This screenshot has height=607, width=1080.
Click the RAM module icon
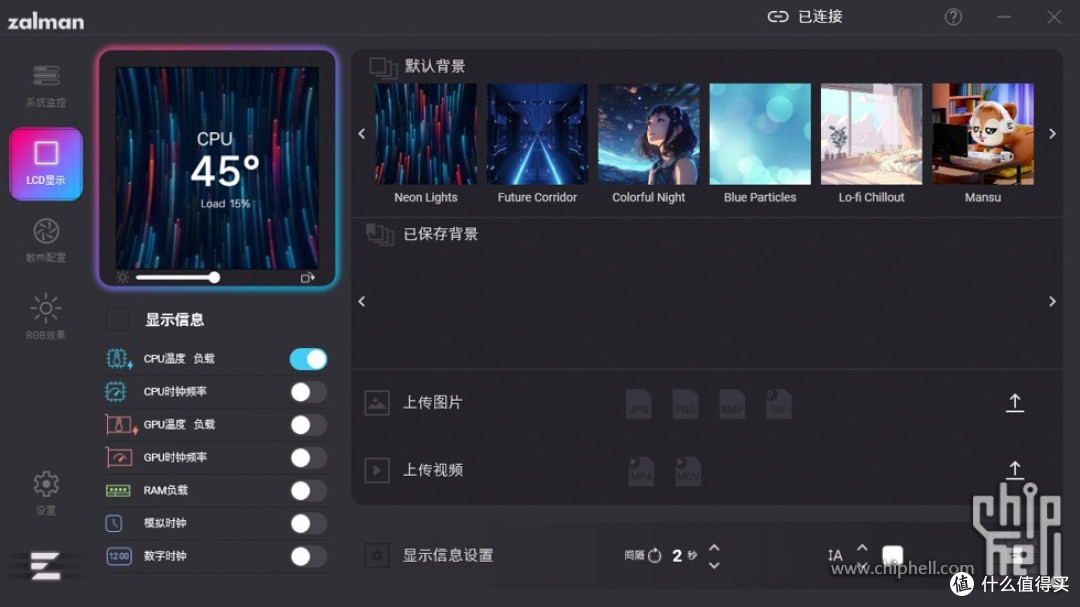(x=118, y=491)
